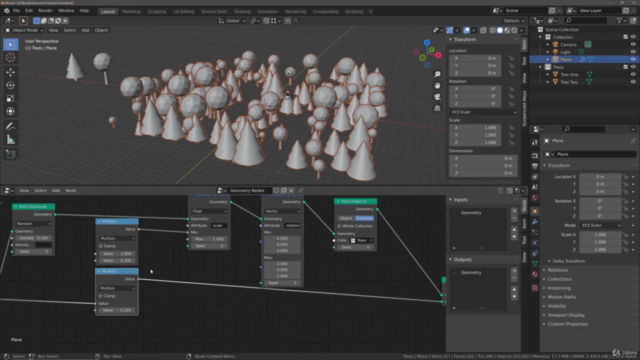Switch to the Shading workspace tab

(x=242, y=11)
